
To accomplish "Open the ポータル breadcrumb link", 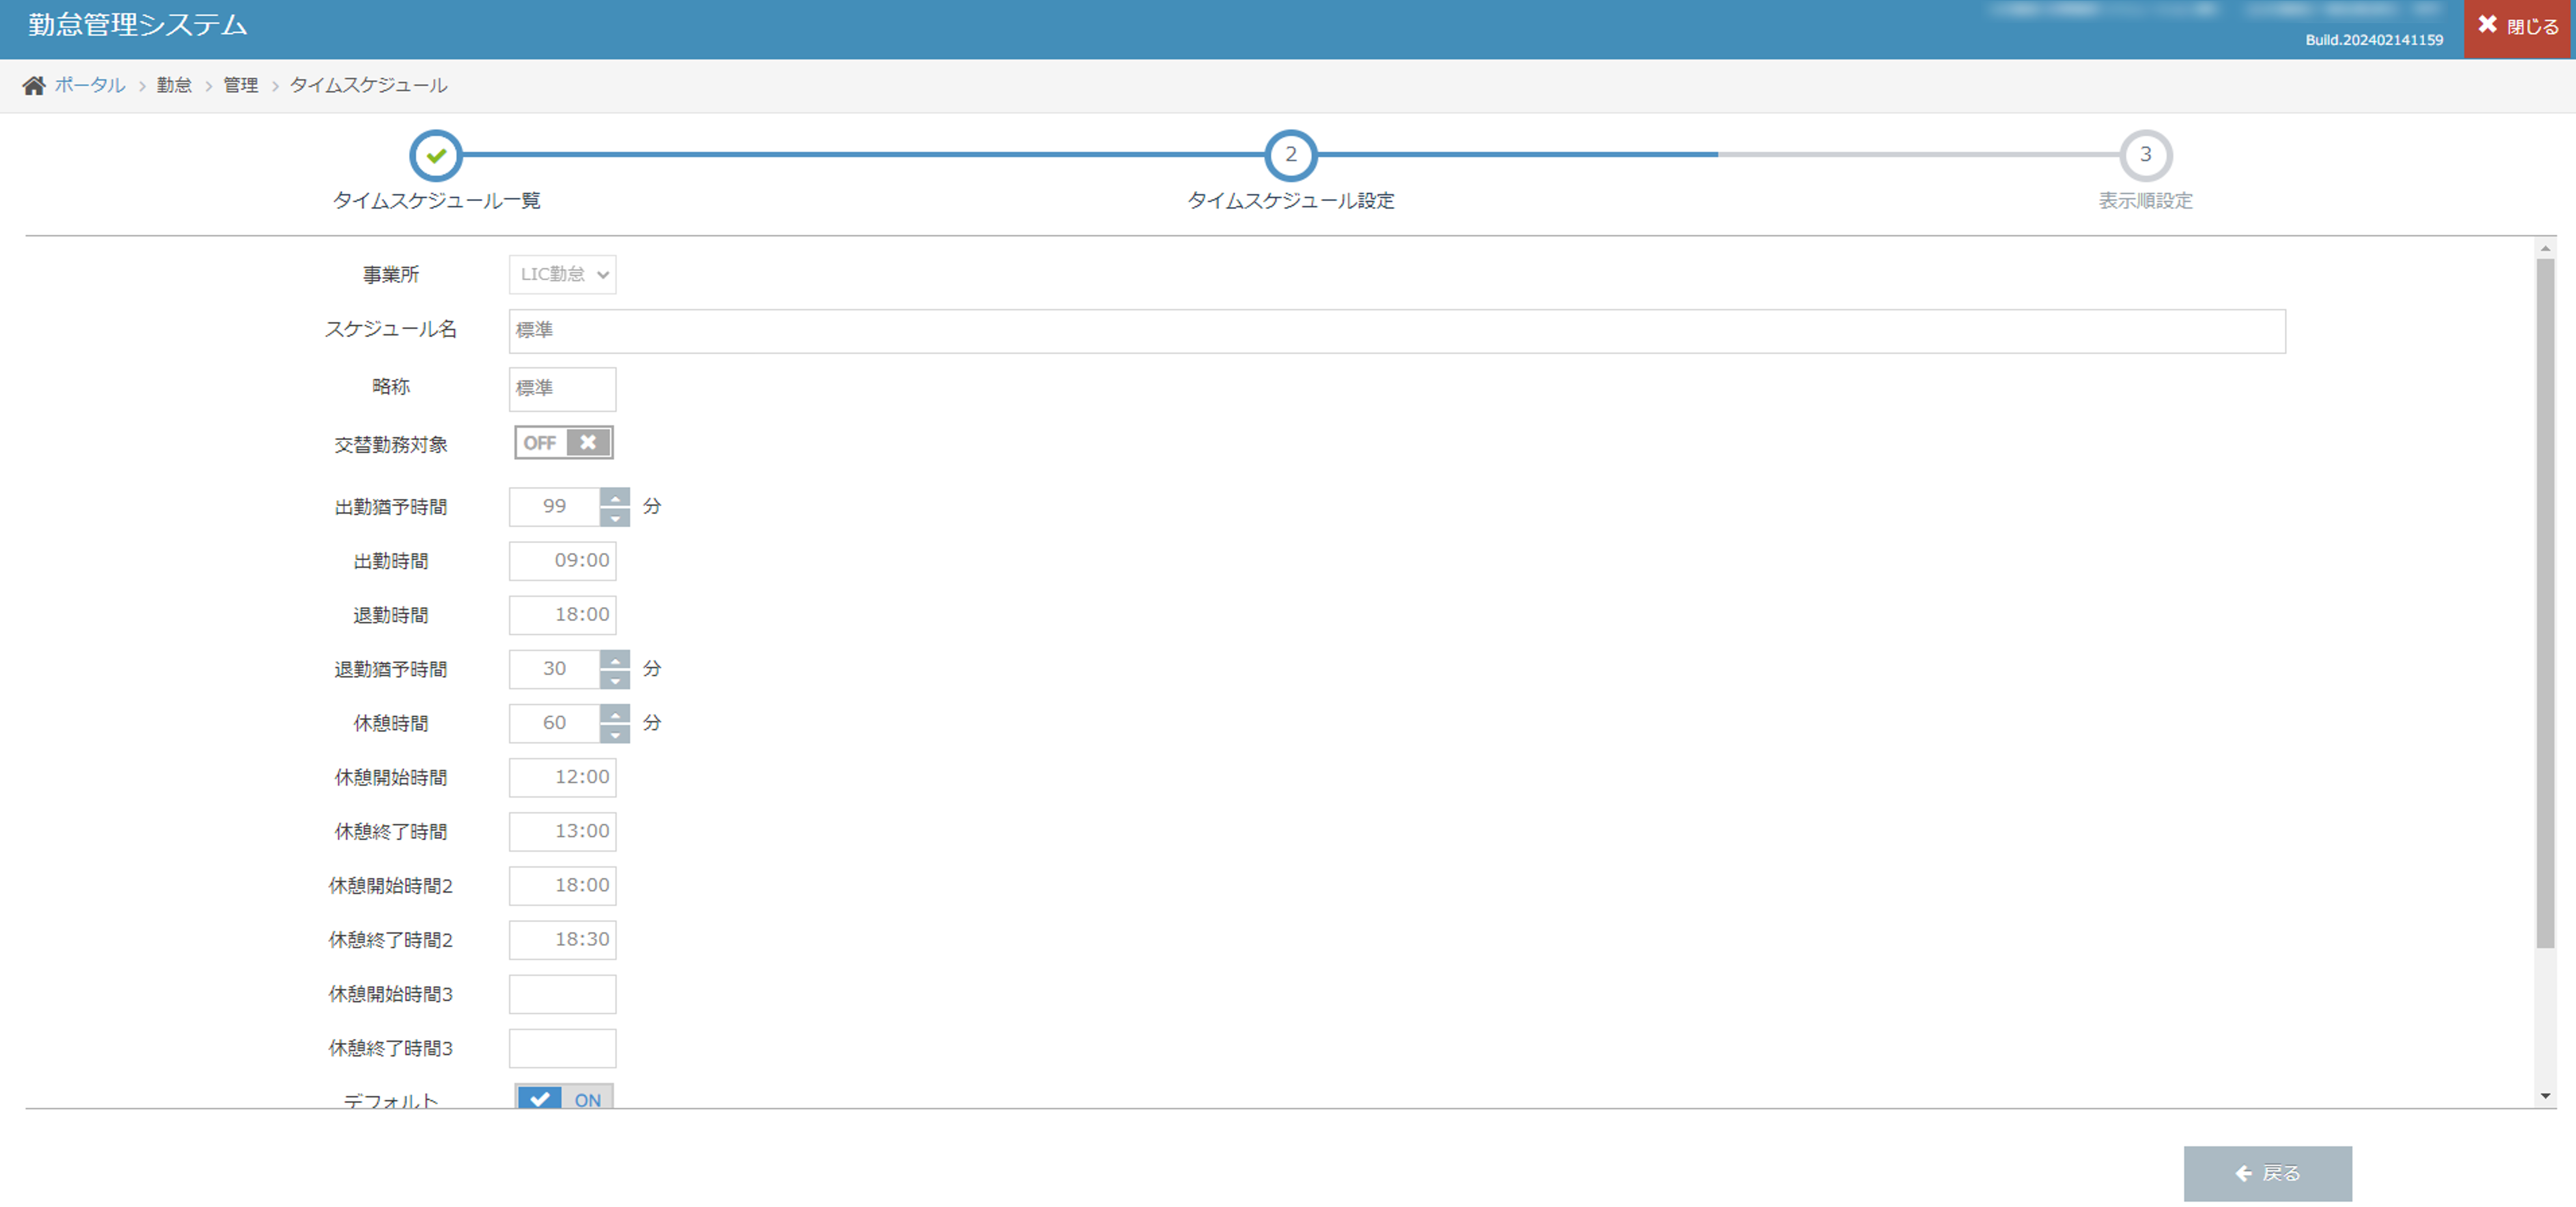I will pyautogui.click(x=90, y=86).
